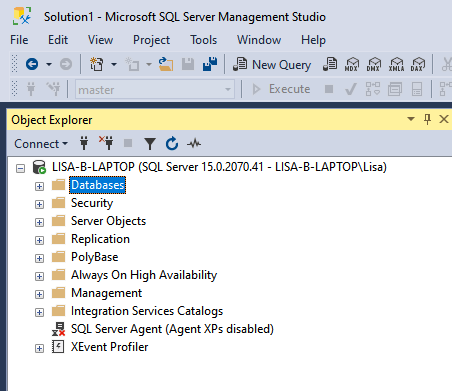Open the New Project dropdown arrow
The width and height of the screenshot is (452, 391).
click(114, 64)
